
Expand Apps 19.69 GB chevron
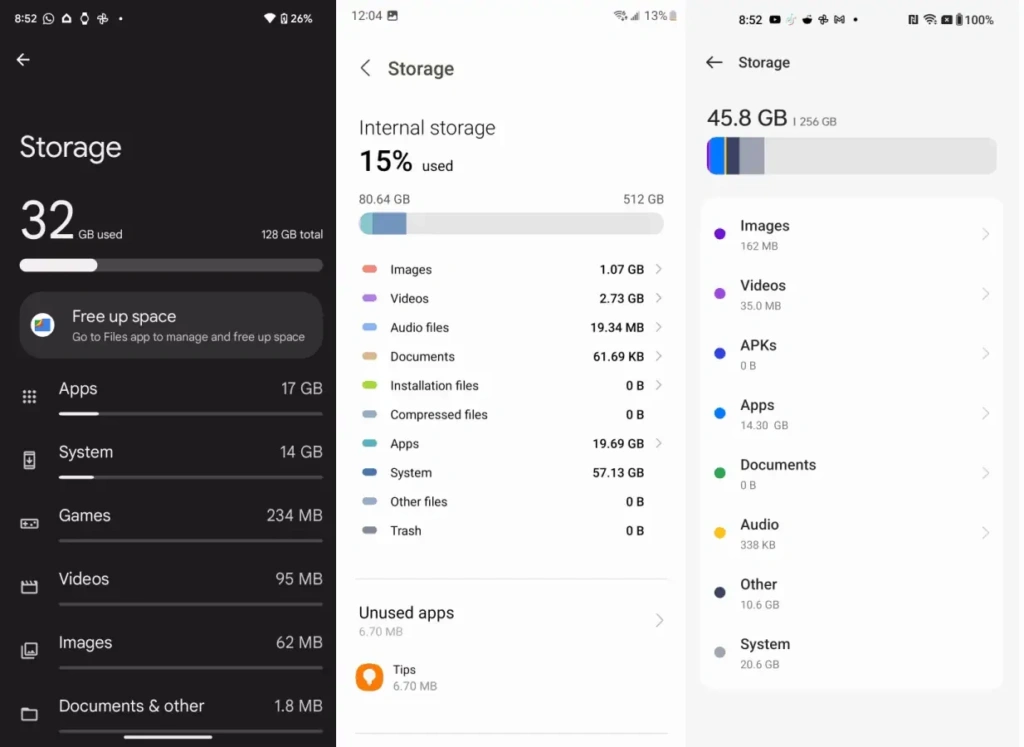coord(658,443)
